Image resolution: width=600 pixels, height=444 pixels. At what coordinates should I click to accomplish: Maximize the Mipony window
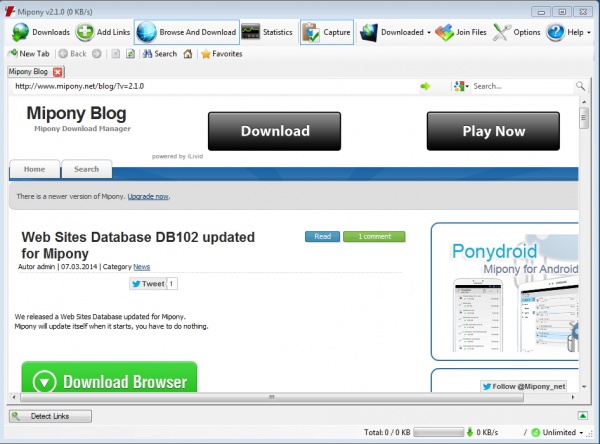coord(562,12)
